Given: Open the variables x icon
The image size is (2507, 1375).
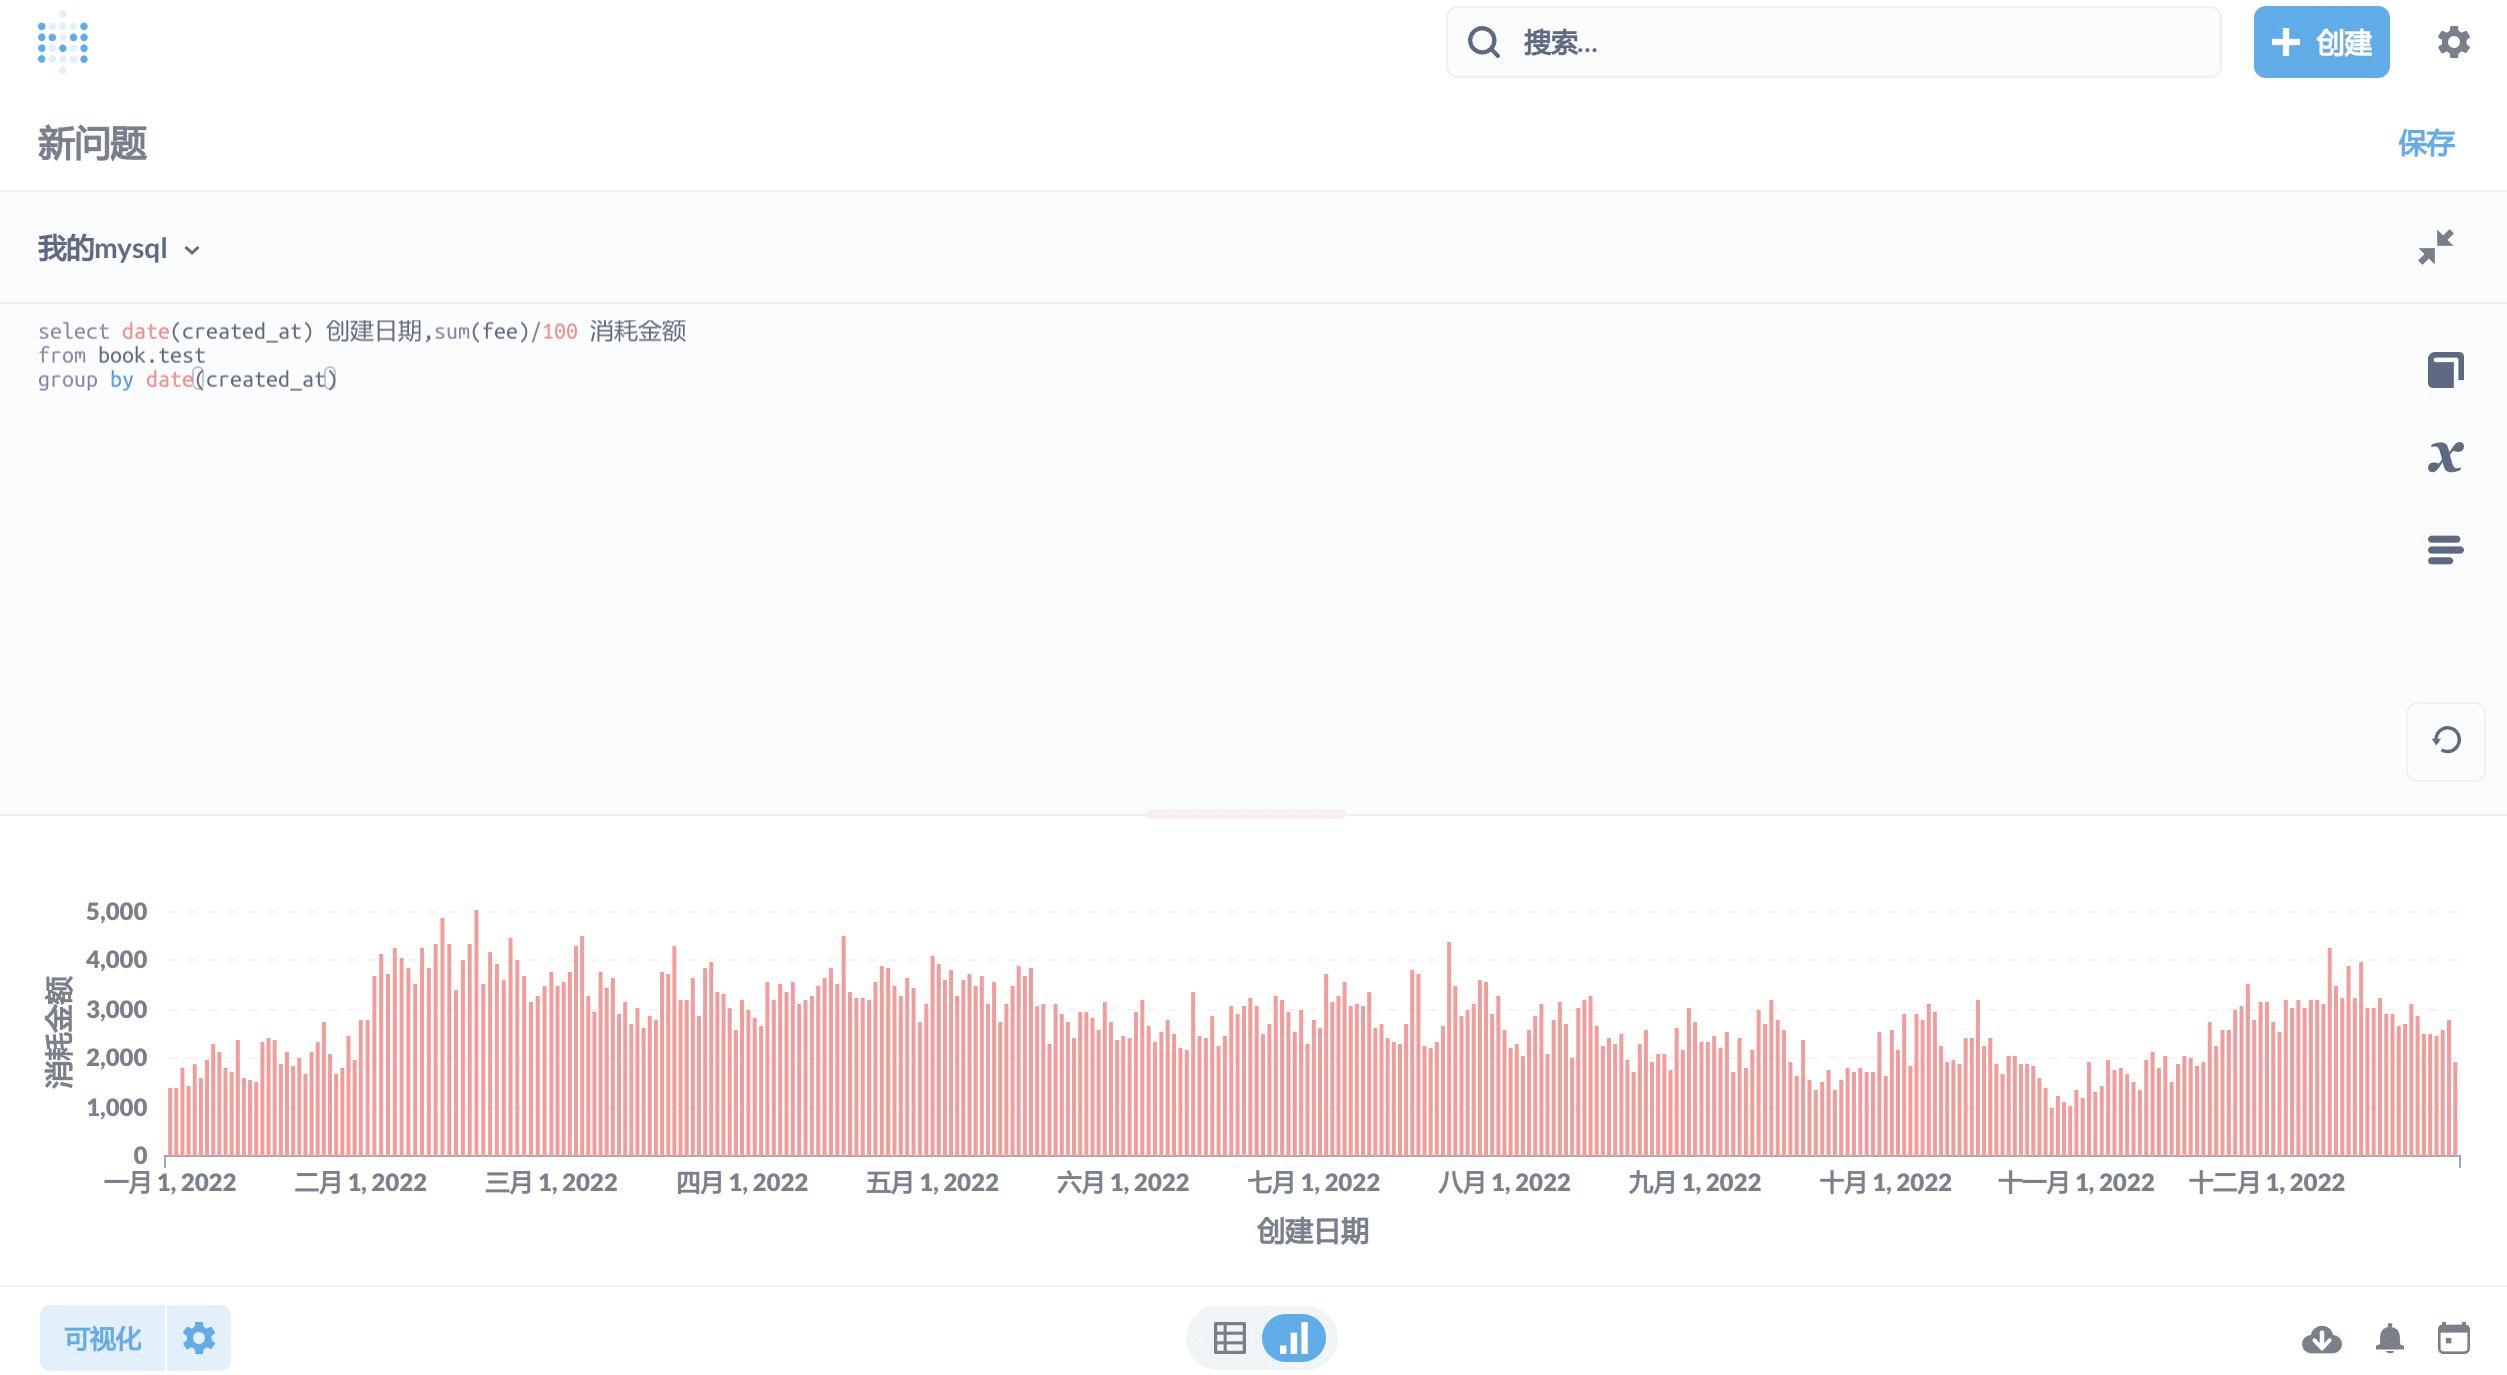Looking at the screenshot, I should pyautogui.click(x=2445, y=458).
